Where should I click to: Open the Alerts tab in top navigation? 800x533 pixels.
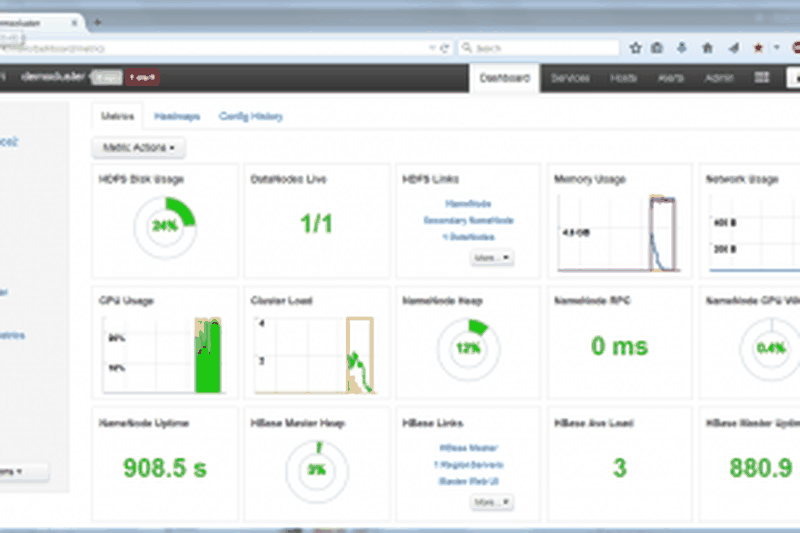tap(670, 78)
